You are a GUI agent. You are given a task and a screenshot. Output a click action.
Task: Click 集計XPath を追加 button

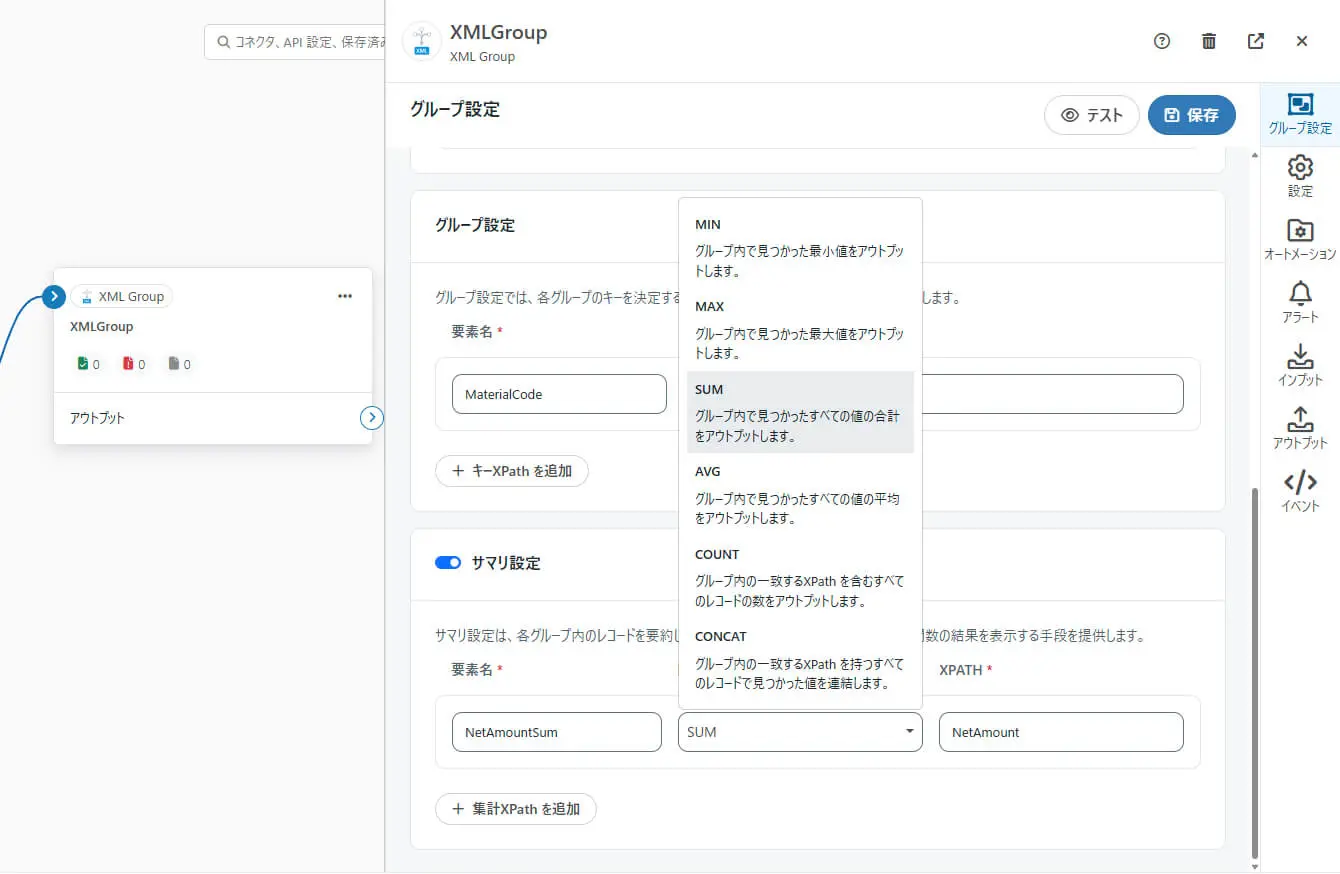(516, 809)
